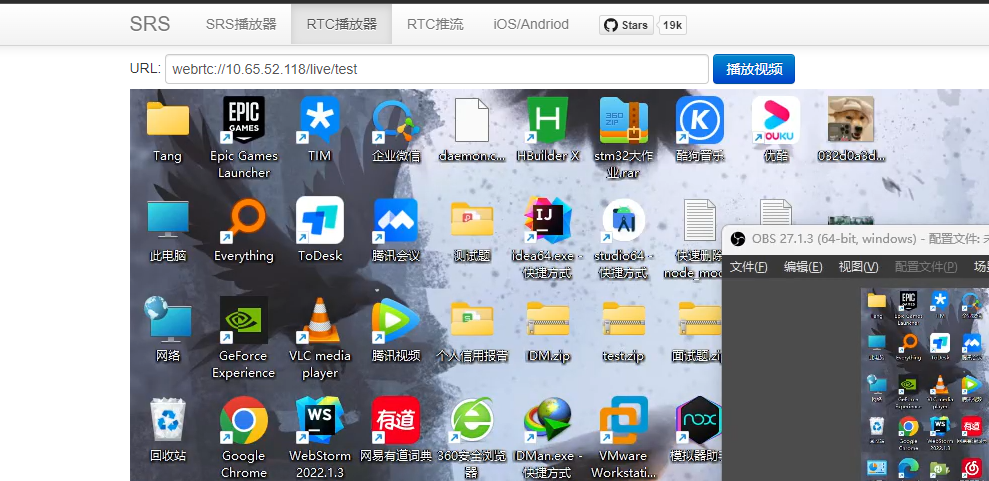
Task: Click the 个人信用报告 folder icon
Action: coord(472,319)
